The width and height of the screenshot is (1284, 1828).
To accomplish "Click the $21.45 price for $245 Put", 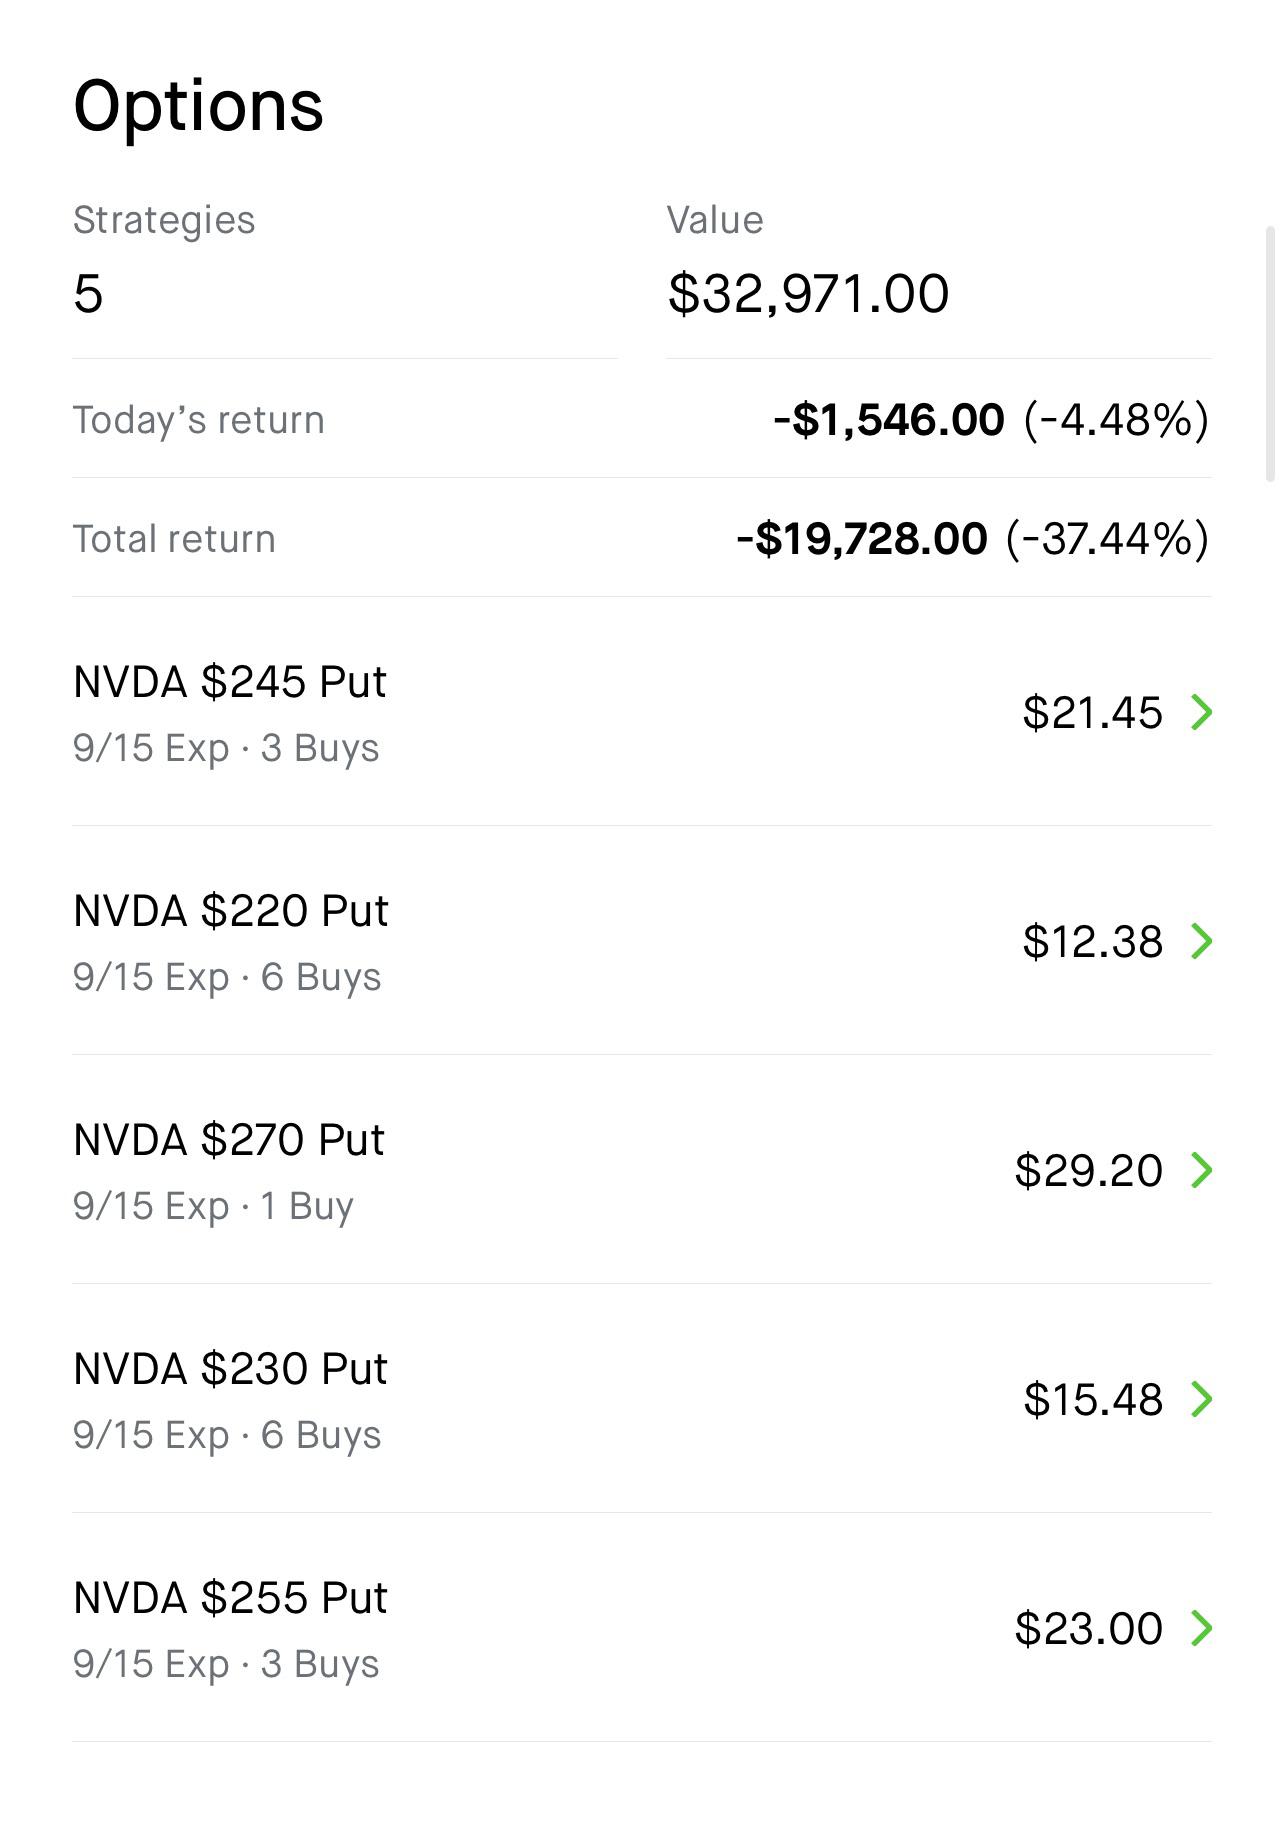I will (x=1092, y=713).
